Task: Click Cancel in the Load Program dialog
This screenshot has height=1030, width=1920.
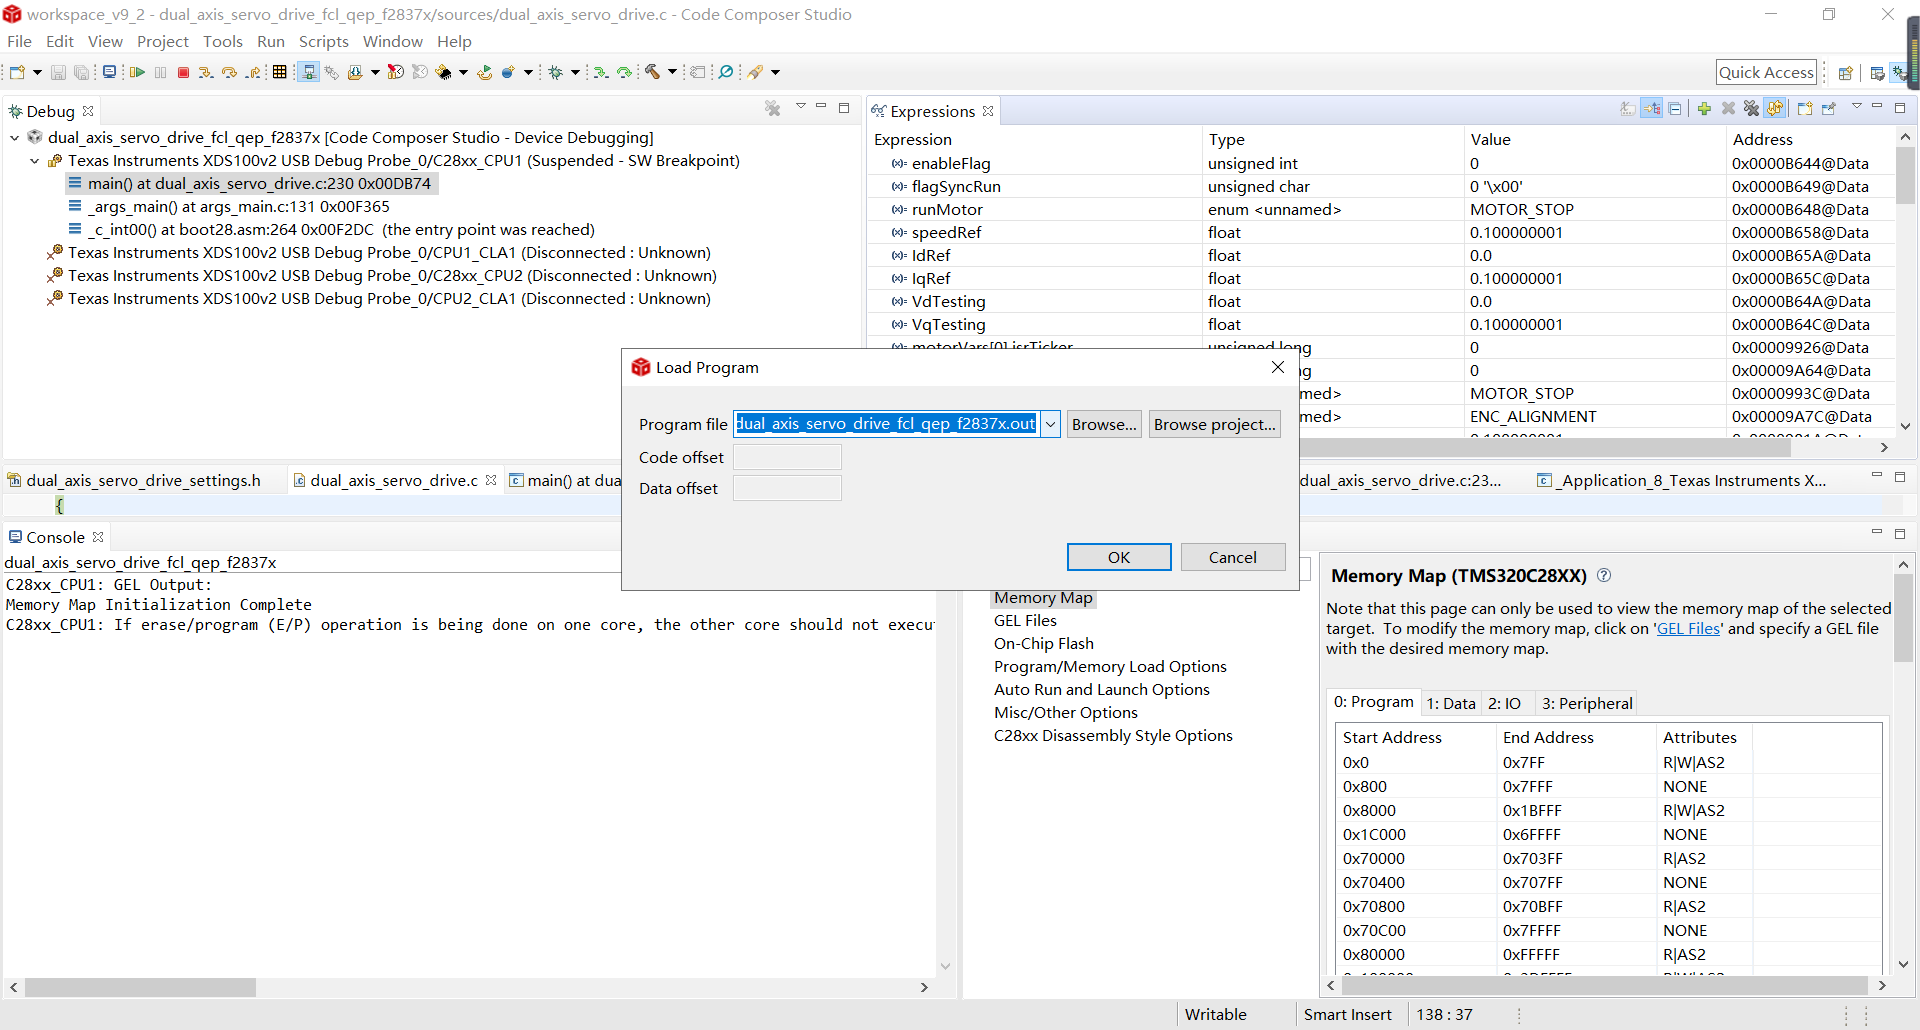Action: (x=1233, y=557)
